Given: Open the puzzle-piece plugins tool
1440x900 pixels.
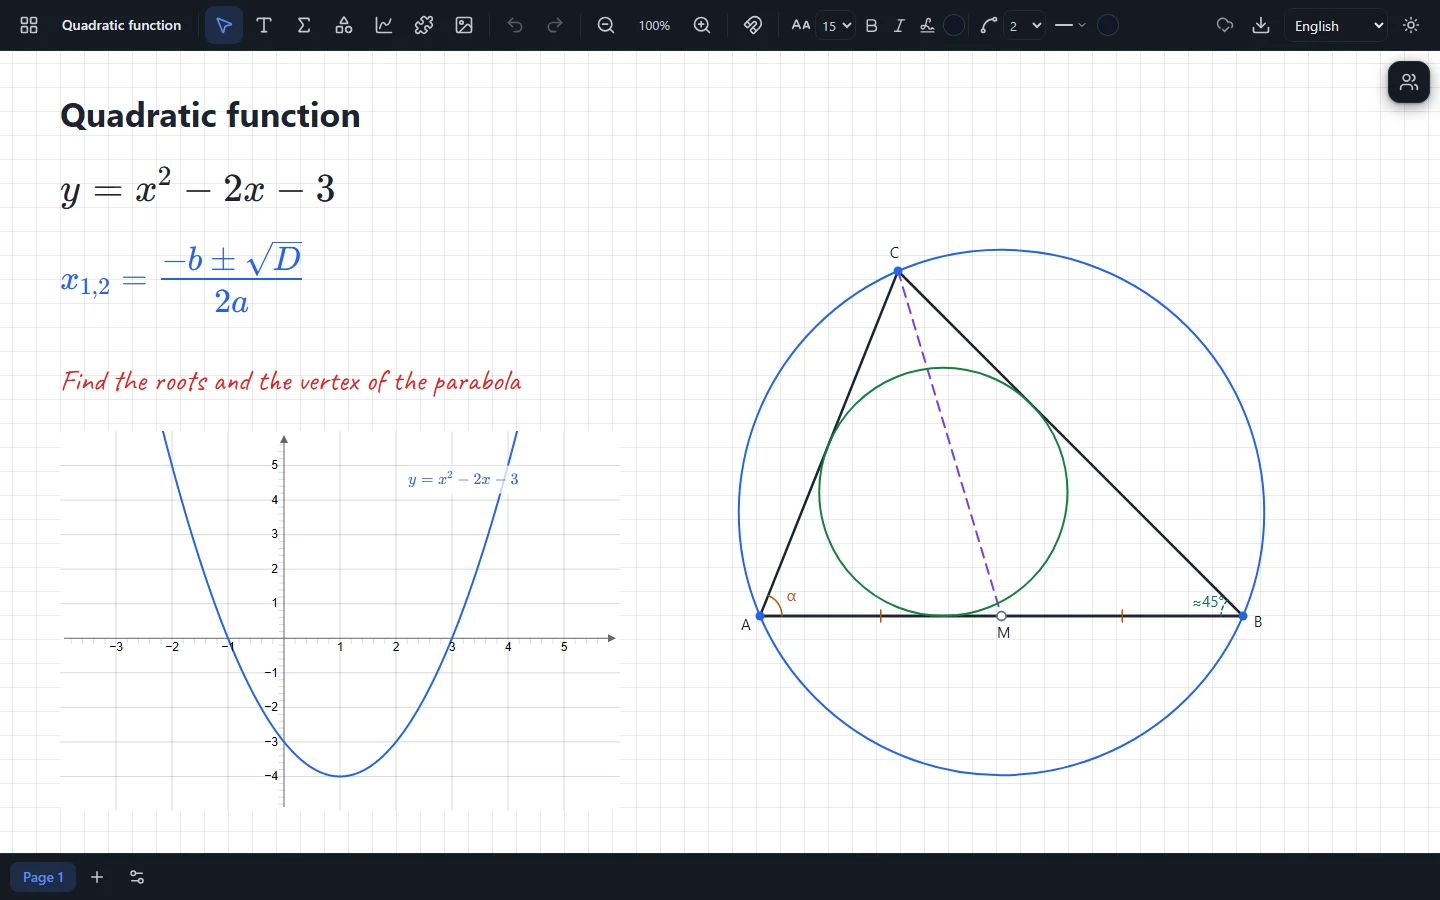Looking at the screenshot, I should [x=424, y=25].
